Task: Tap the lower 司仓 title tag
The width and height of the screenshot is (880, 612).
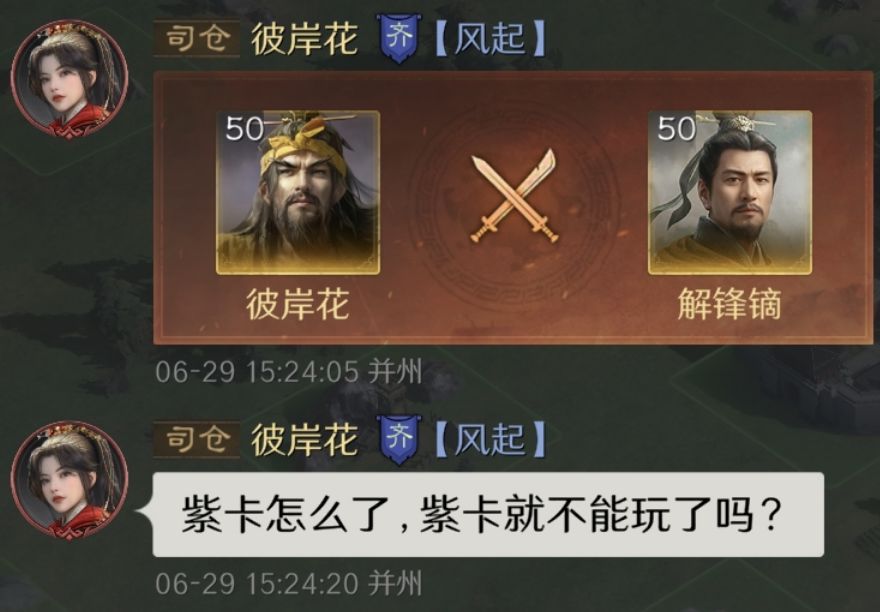Action: point(197,440)
